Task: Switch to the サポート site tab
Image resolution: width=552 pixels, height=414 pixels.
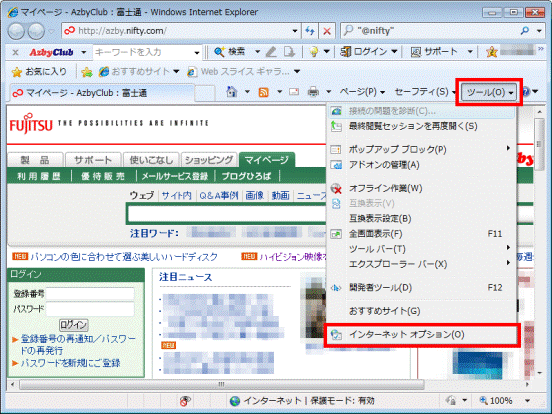Action: [93, 160]
